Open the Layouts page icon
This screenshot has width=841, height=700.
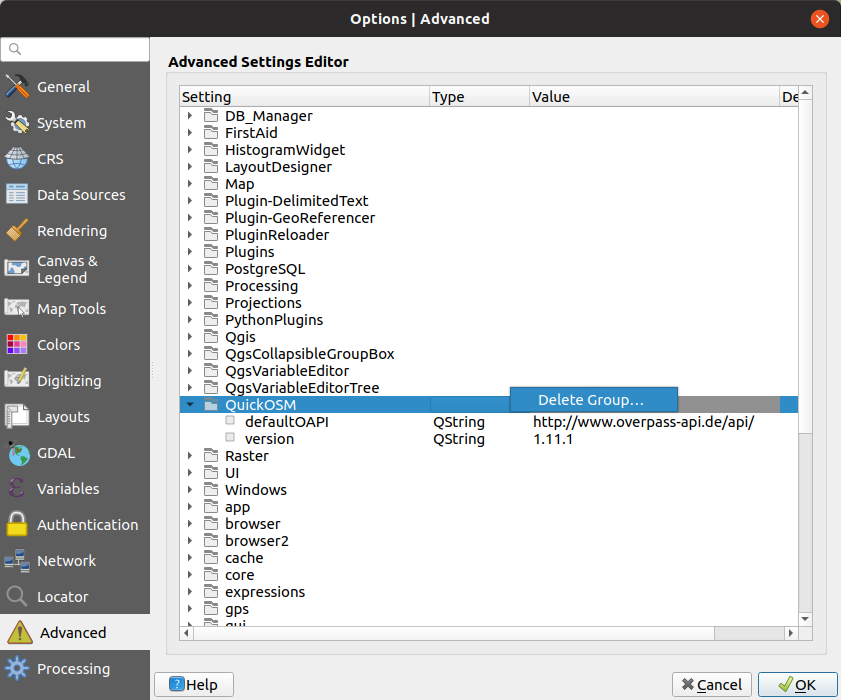click(17, 416)
